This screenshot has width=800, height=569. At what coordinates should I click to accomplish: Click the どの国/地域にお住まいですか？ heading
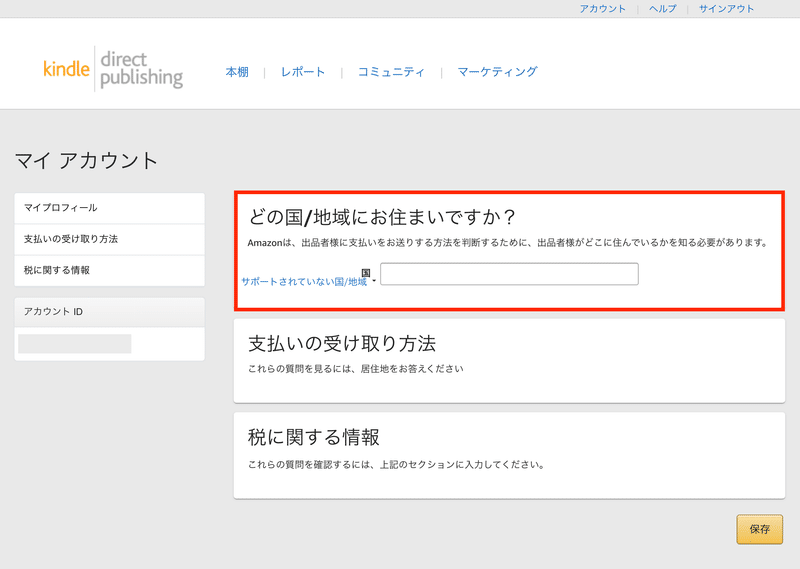coord(382,217)
